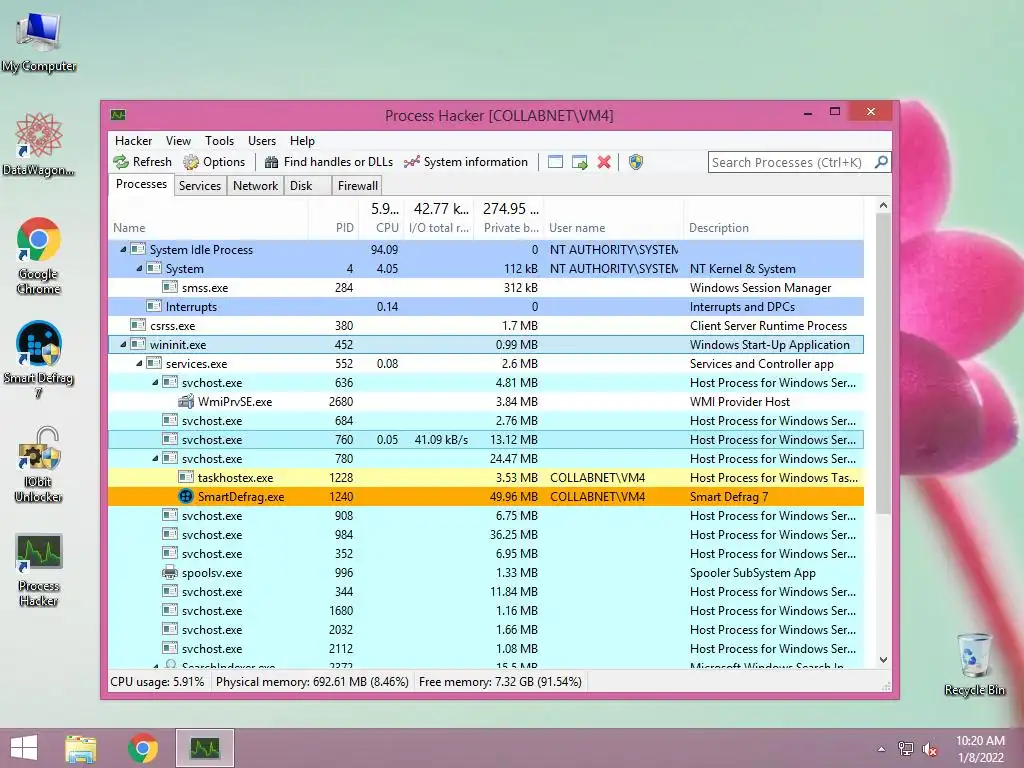Click the Free memory status bar entry

[x=500, y=682]
